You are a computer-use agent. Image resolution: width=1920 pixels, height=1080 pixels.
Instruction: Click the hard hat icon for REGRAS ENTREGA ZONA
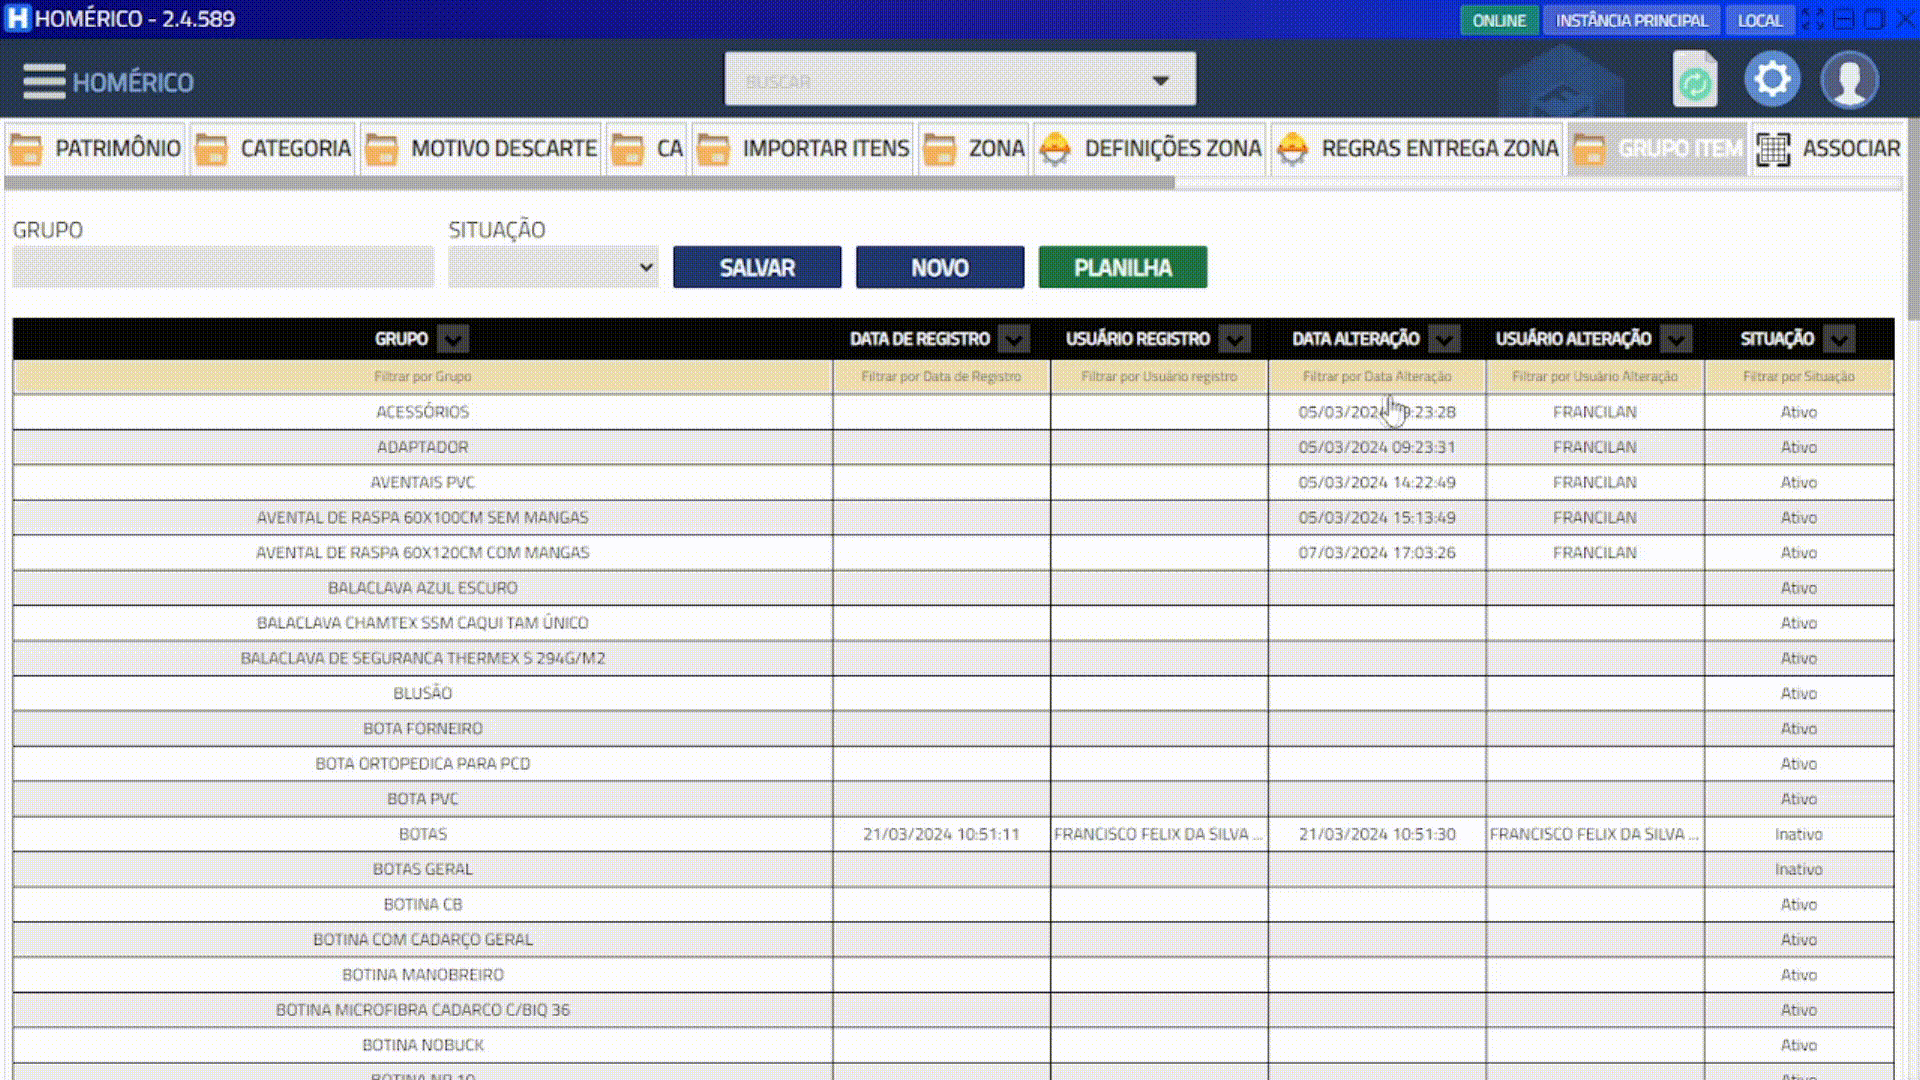tap(1292, 149)
